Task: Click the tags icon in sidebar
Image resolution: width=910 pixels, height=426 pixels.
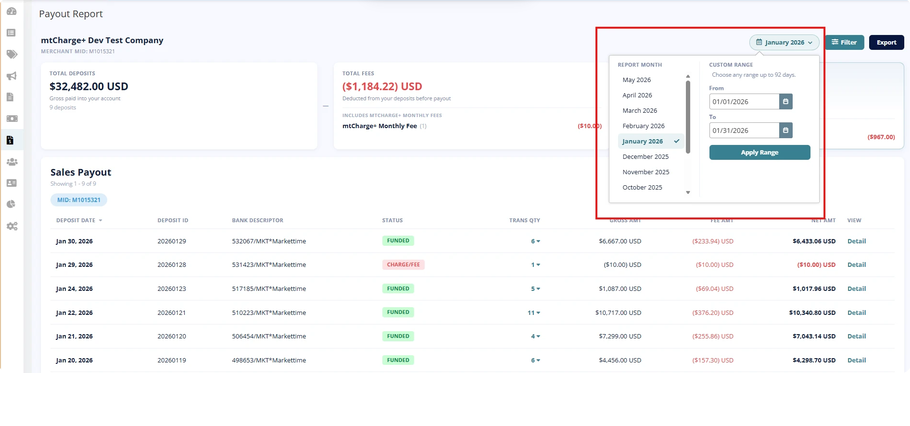Action: point(12,55)
